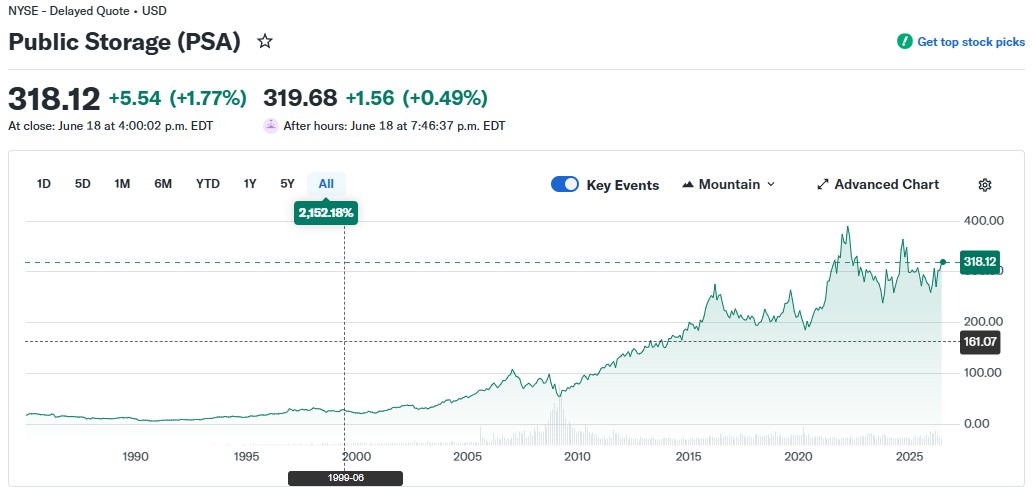This screenshot has width=1032, height=487.
Task: Click the 1995 label on time axis
Action: point(245,457)
